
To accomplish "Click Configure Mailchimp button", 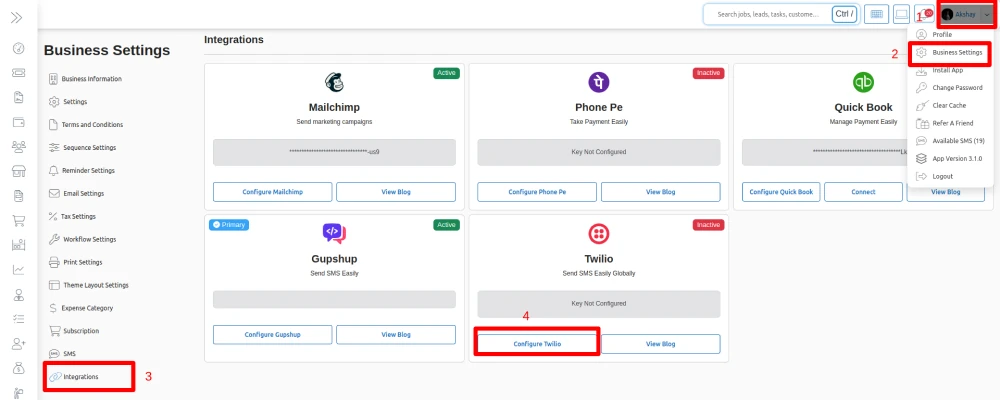I will click(272, 192).
